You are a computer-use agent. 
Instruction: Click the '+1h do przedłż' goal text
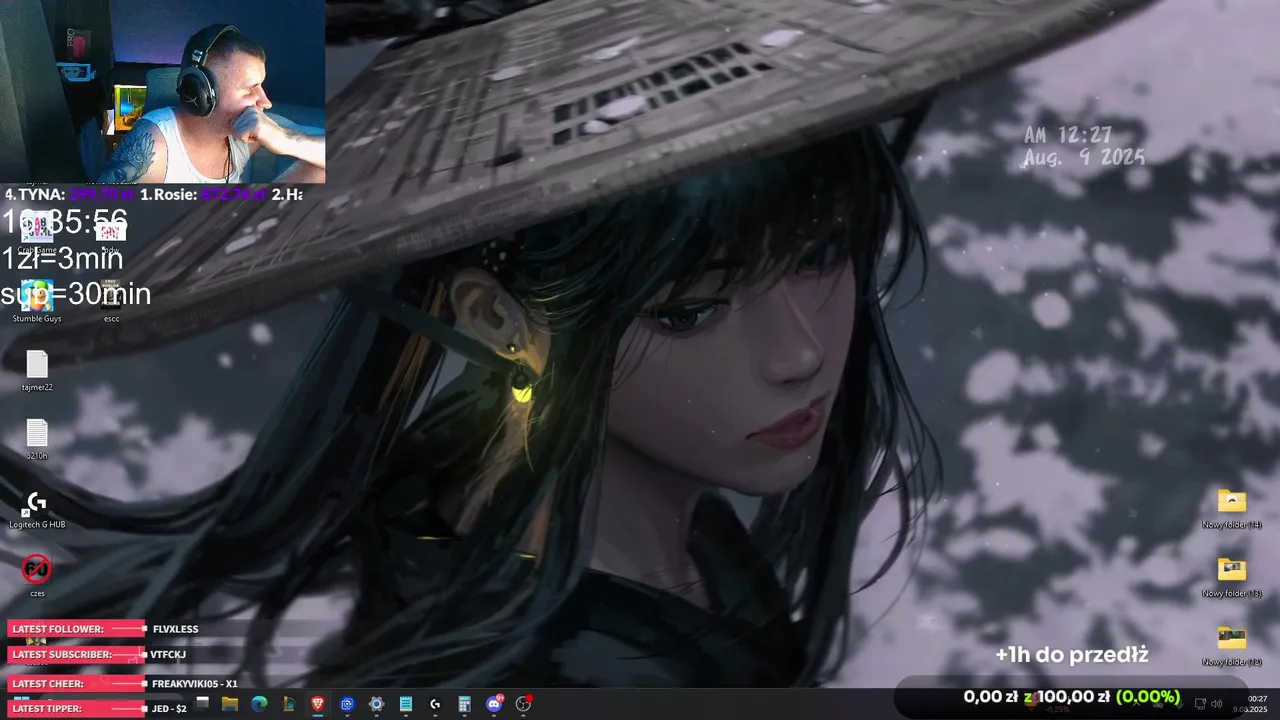pyautogui.click(x=1072, y=655)
